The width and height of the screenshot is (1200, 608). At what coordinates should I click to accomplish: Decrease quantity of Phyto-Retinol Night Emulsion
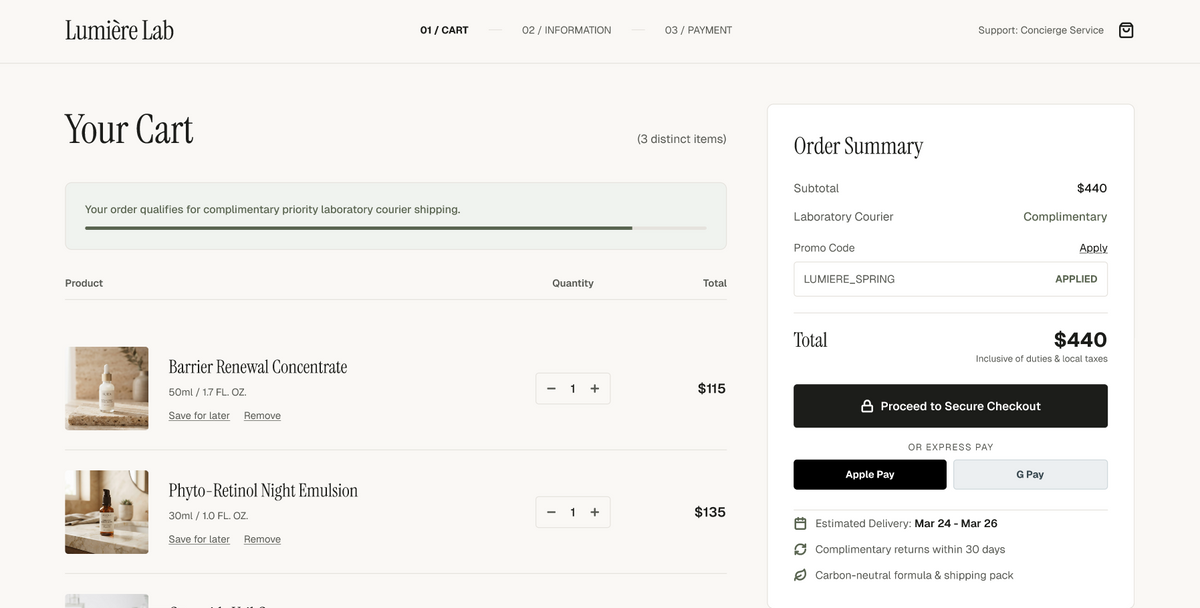tap(551, 512)
